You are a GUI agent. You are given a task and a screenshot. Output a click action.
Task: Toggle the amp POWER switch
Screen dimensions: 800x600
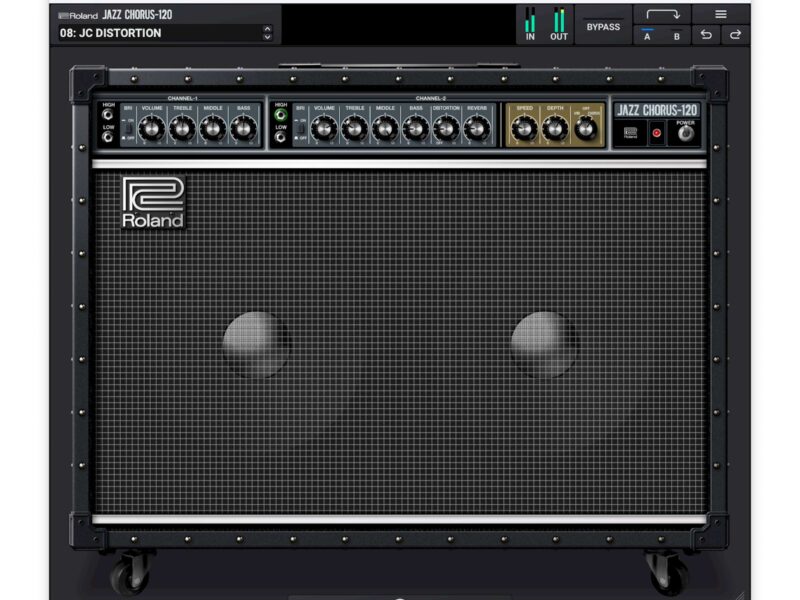685,133
